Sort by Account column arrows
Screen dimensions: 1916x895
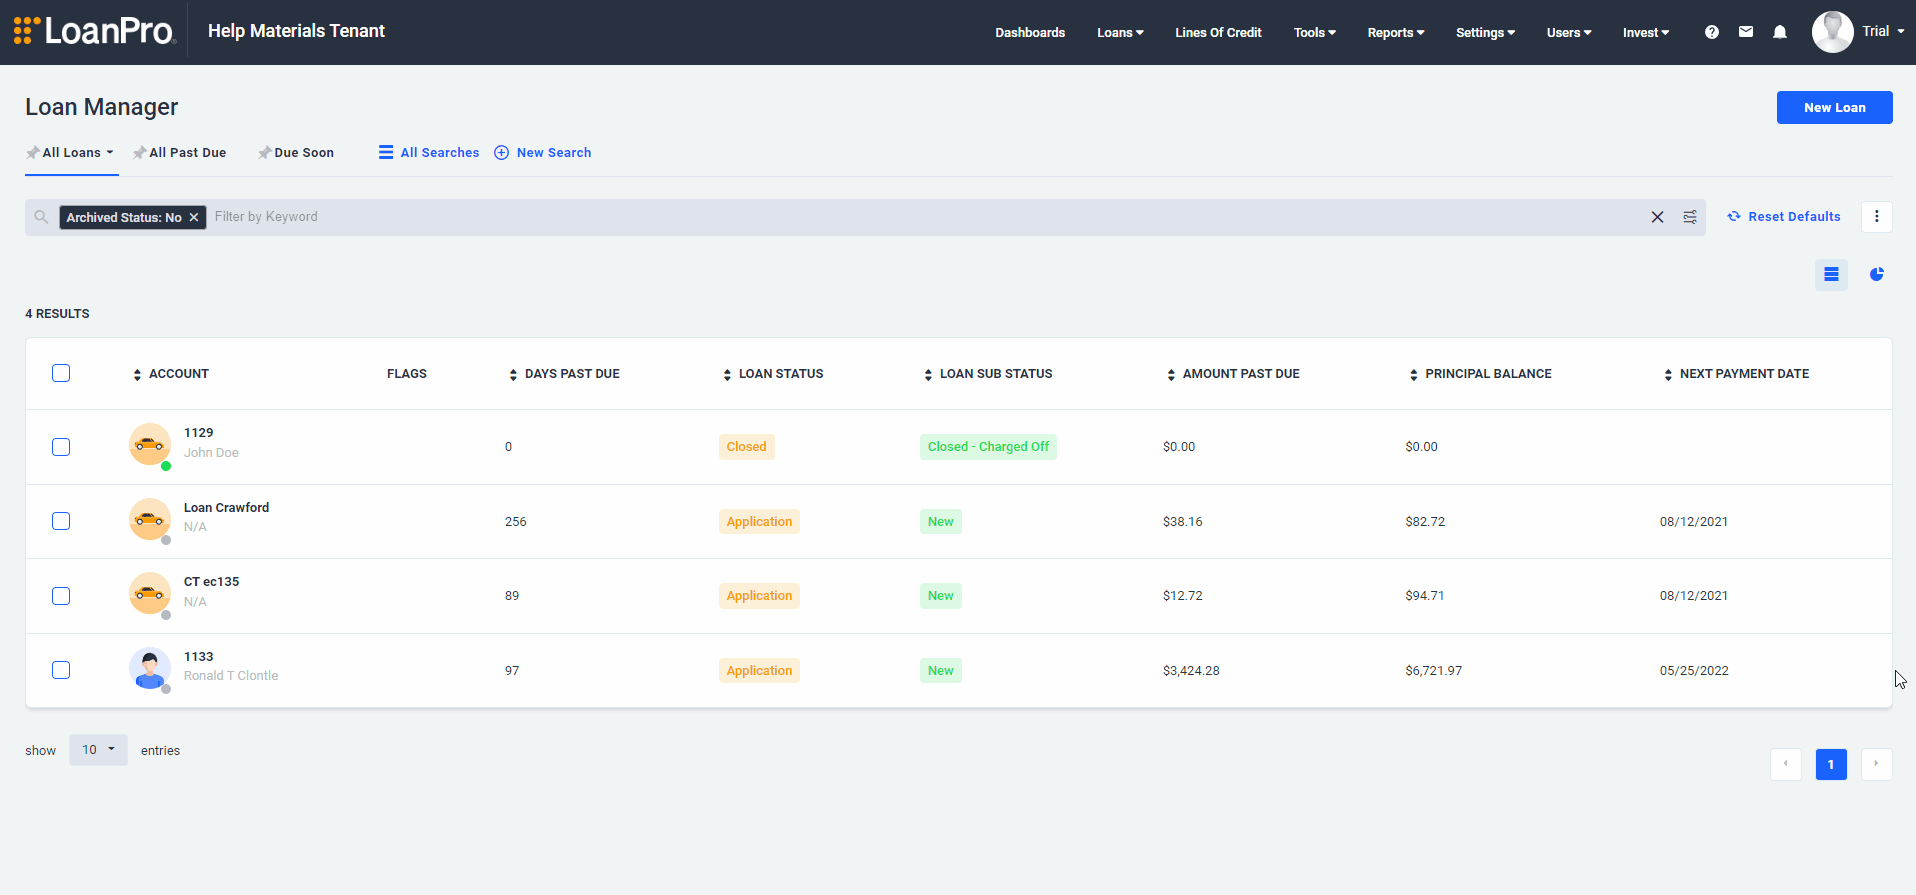coord(137,375)
